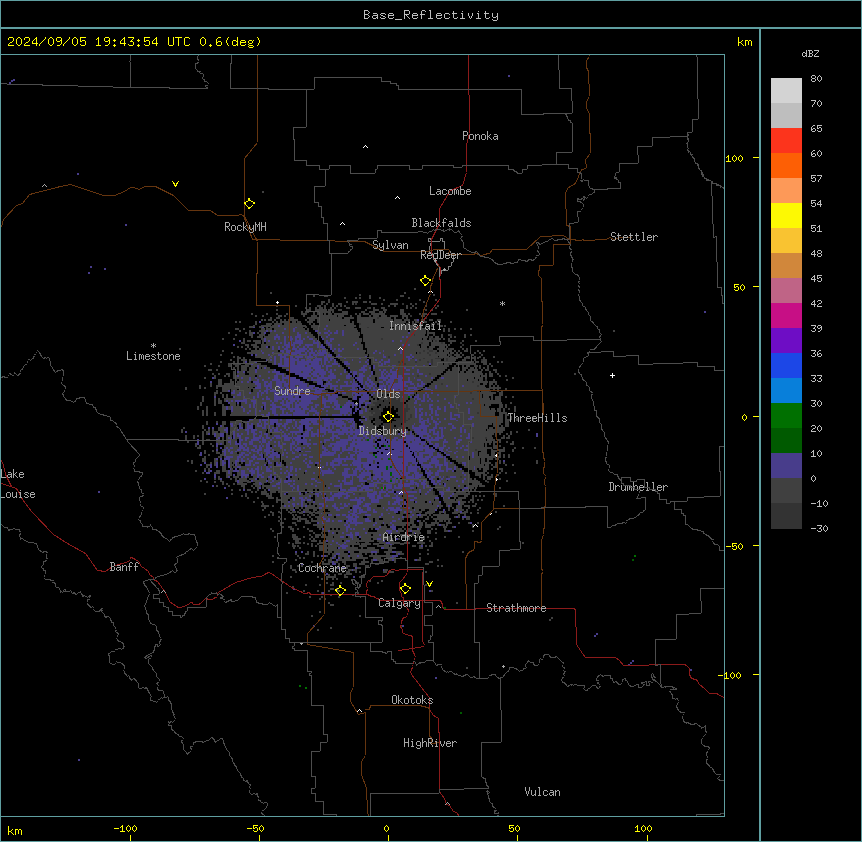Screen dimensions: 862x842
Task: Click the yellow diamond marker below Cochrane
Action: point(340,591)
